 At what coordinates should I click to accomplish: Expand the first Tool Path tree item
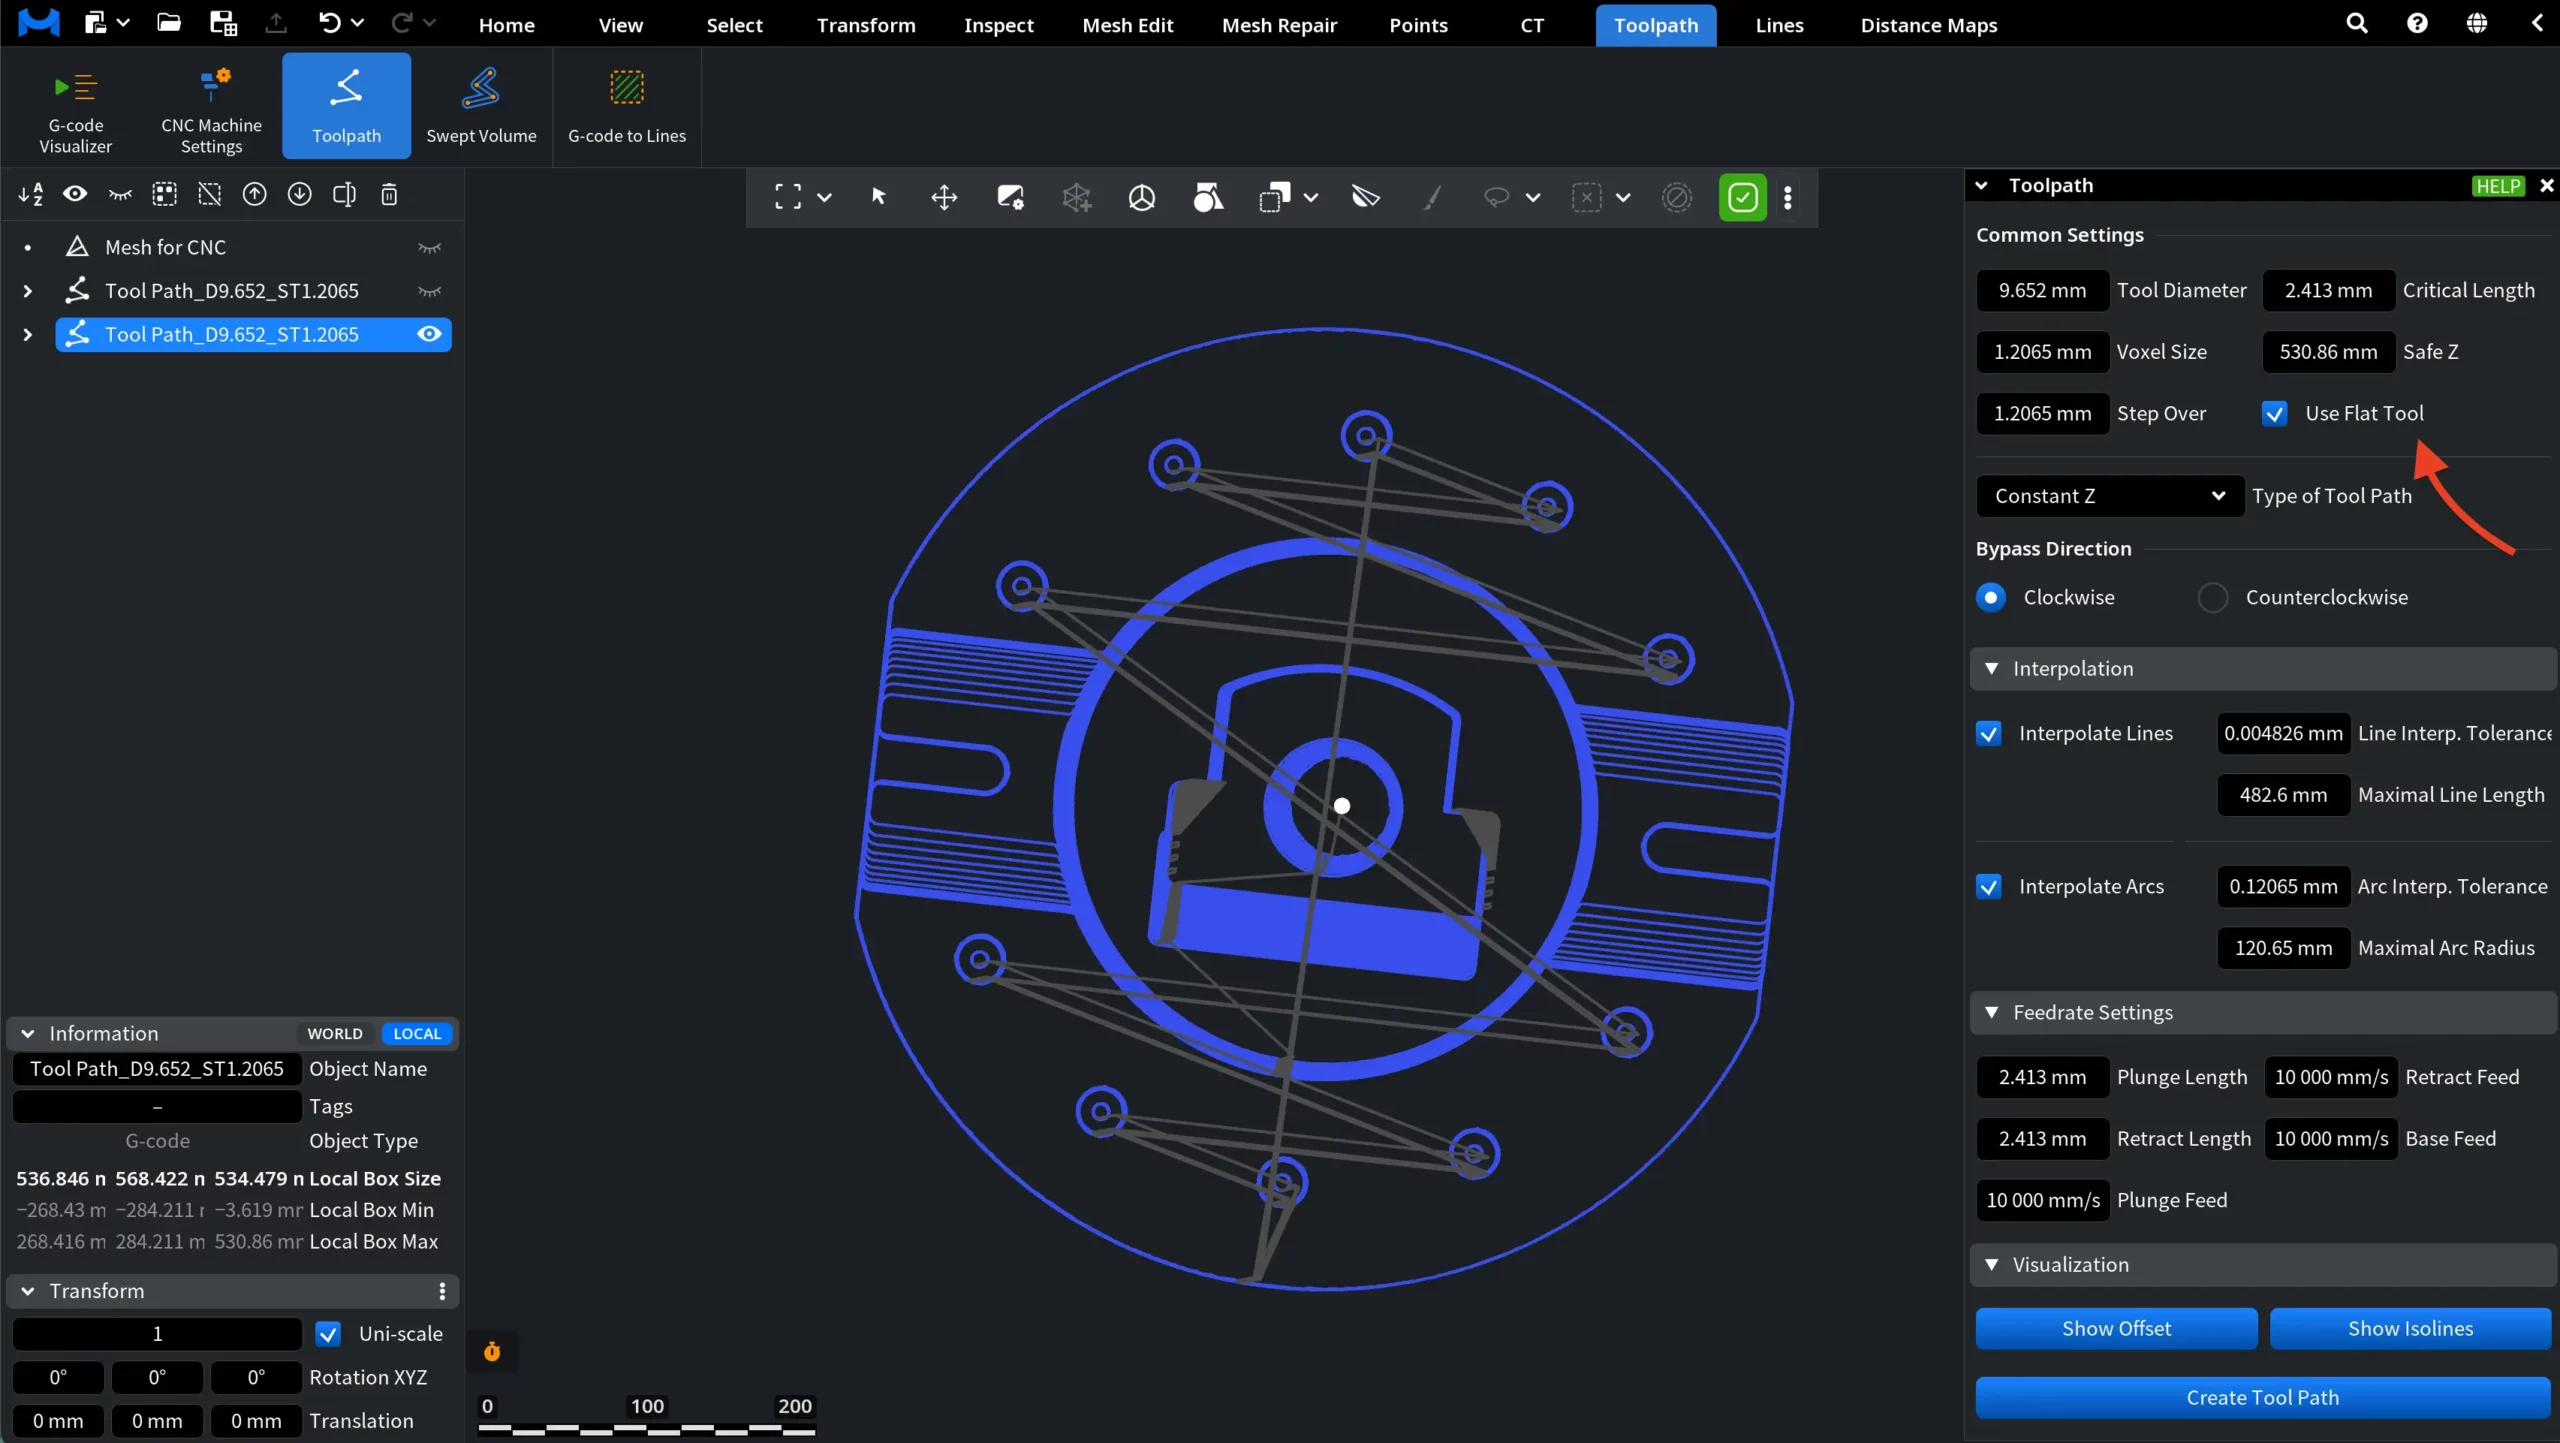pyautogui.click(x=28, y=291)
